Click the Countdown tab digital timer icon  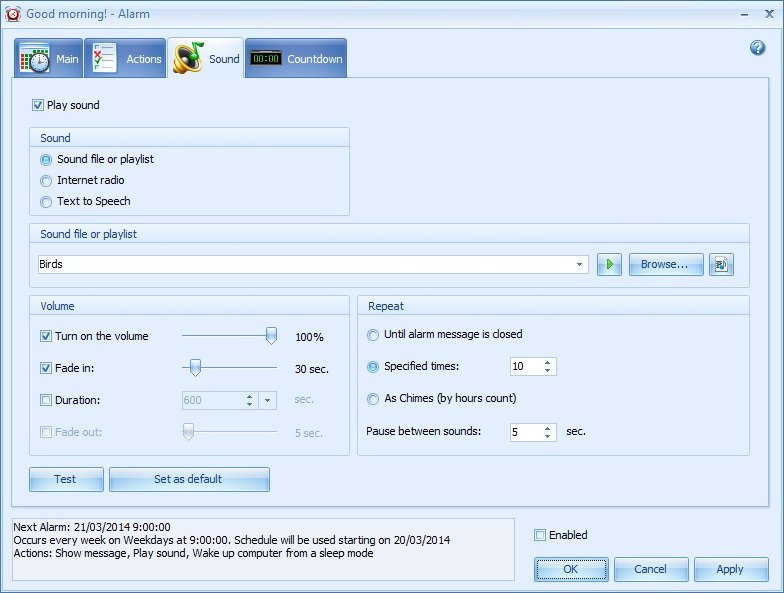coord(265,59)
